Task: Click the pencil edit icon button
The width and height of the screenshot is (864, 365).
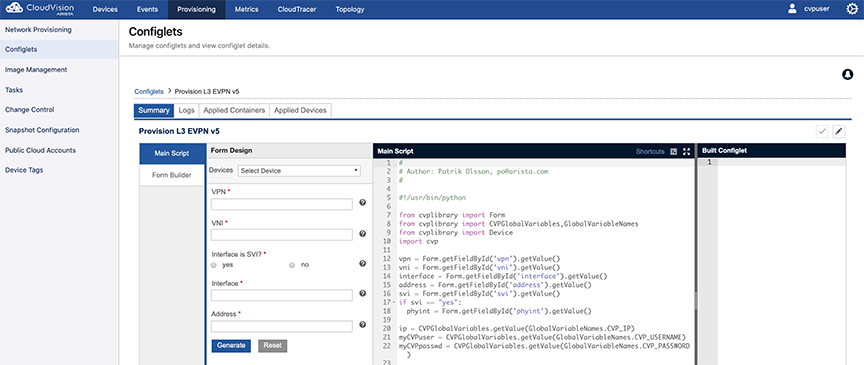Action: coord(839,131)
